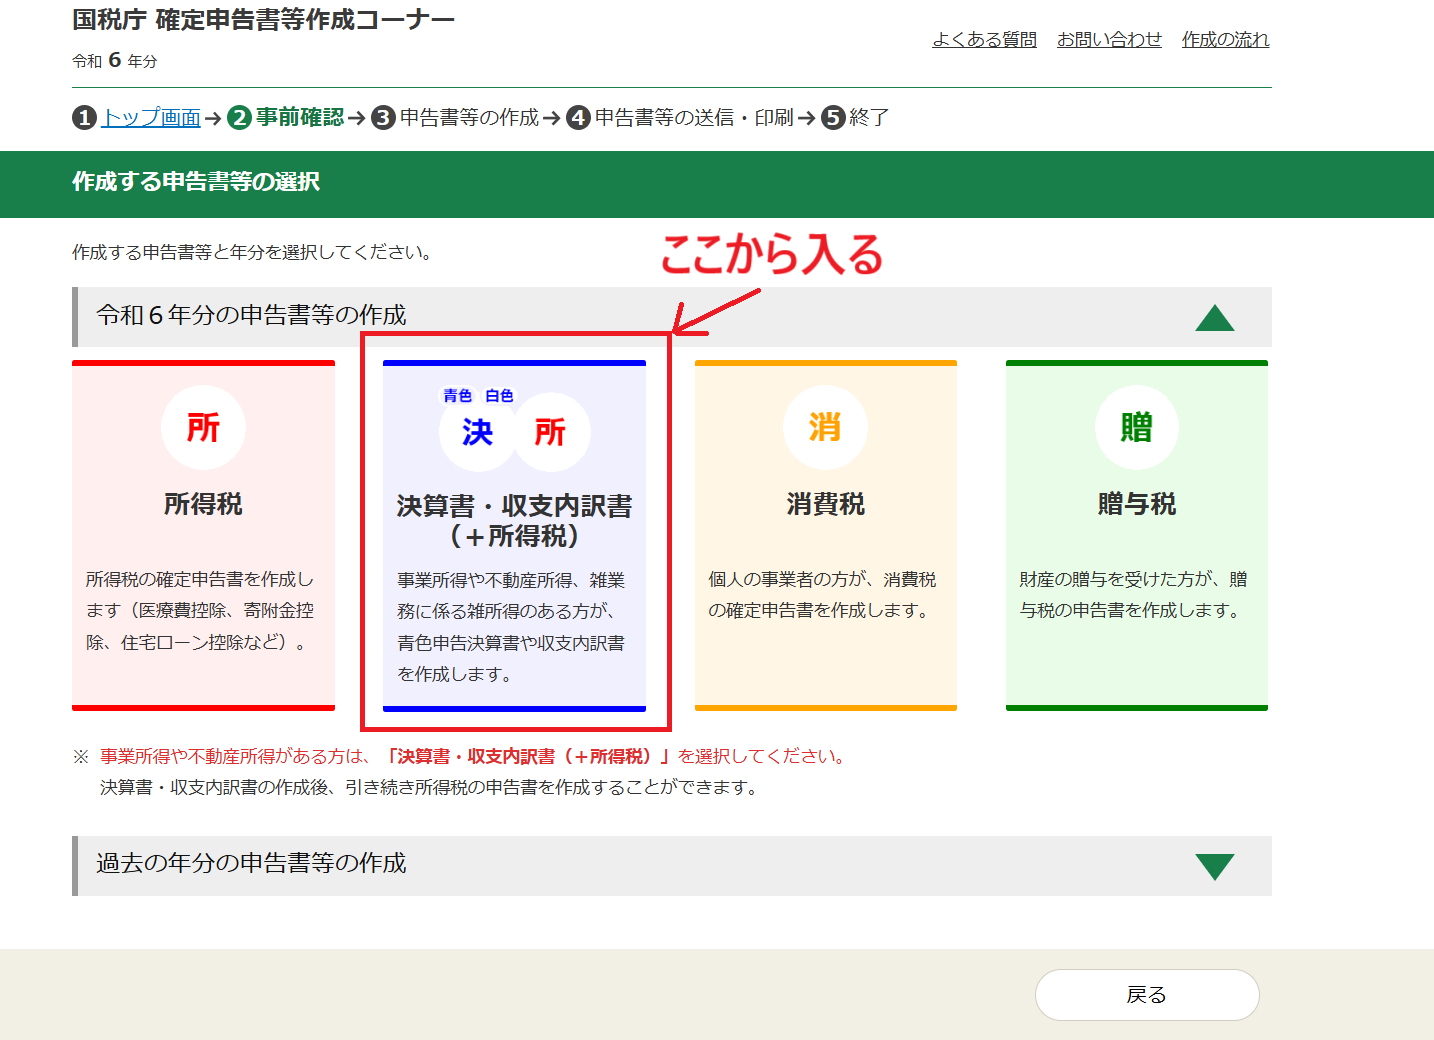The height and width of the screenshot is (1040, 1434).
Task: Click the red 所 icon in blue card
Action: coord(550,432)
